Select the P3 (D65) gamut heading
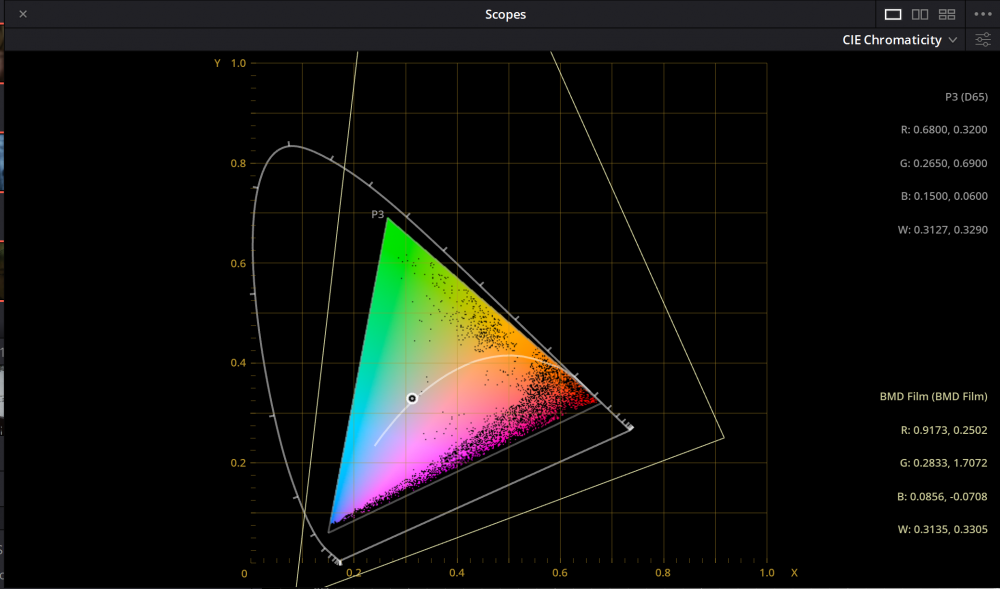The width and height of the screenshot is (1000, 589). pyautogui.click(x=966, y=97)
